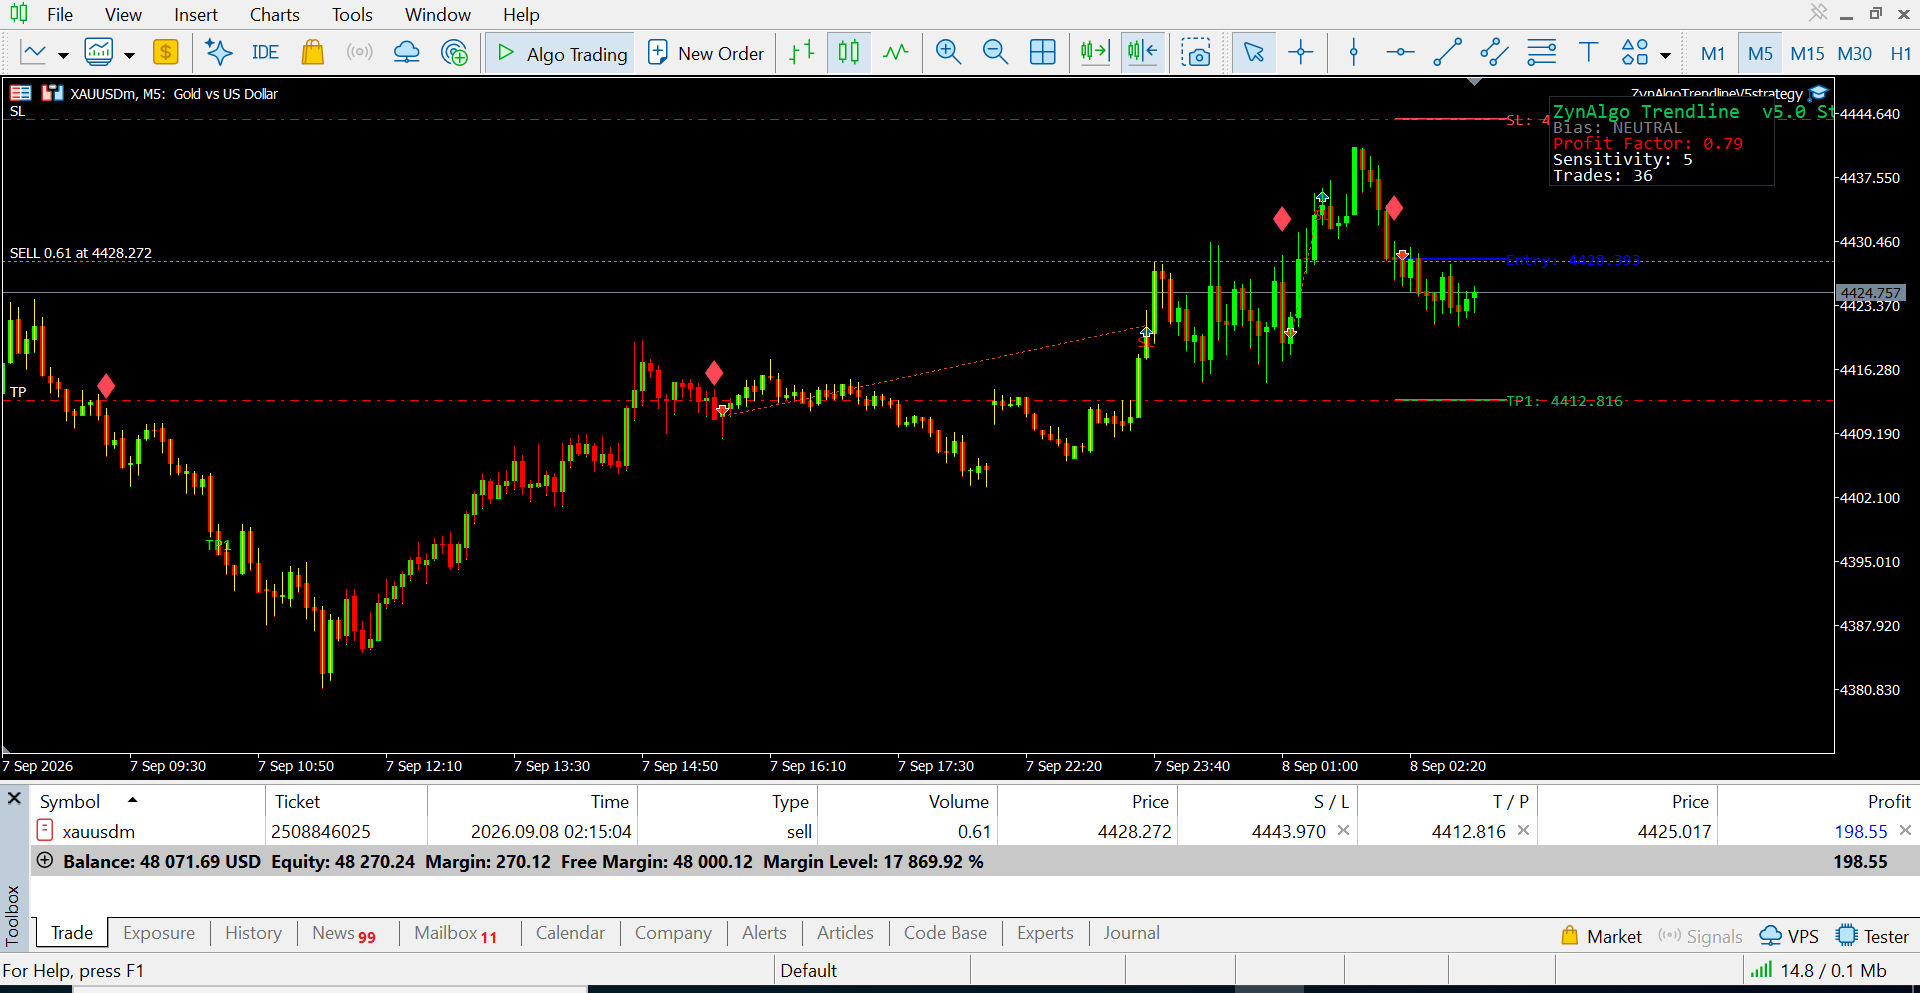Image resolution: width=1920 pixels, height=993 pixels.
Task: Open the Charts menu
Action: 275,14
